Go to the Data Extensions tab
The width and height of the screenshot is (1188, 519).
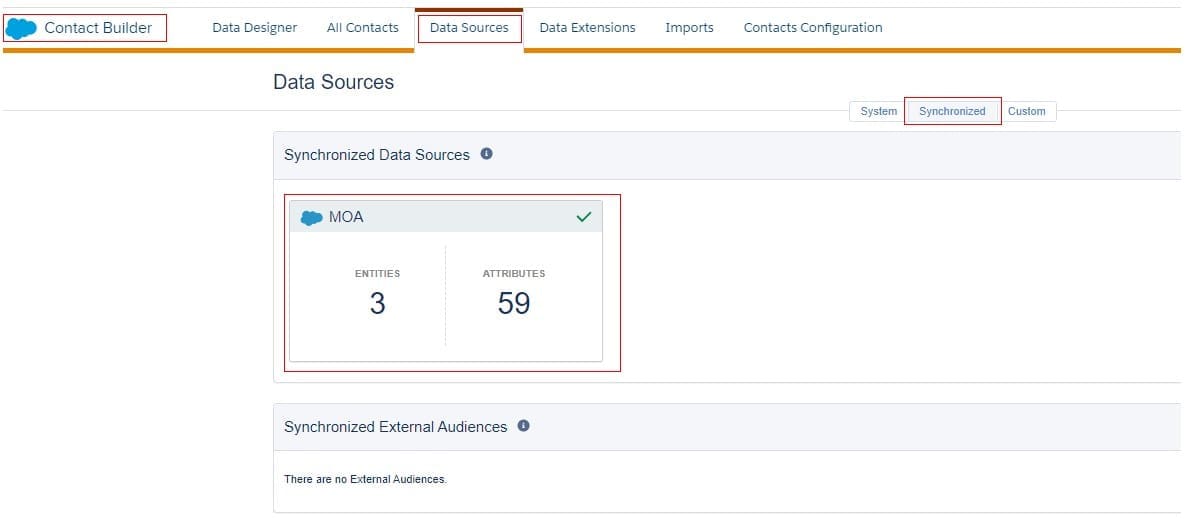click(587, 28)
